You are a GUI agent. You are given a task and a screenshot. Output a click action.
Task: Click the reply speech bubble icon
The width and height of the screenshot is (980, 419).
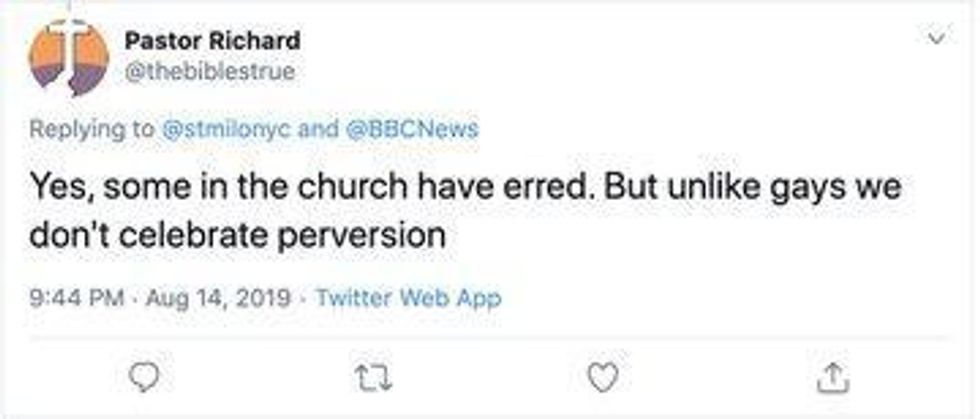[x=147, y=375]
